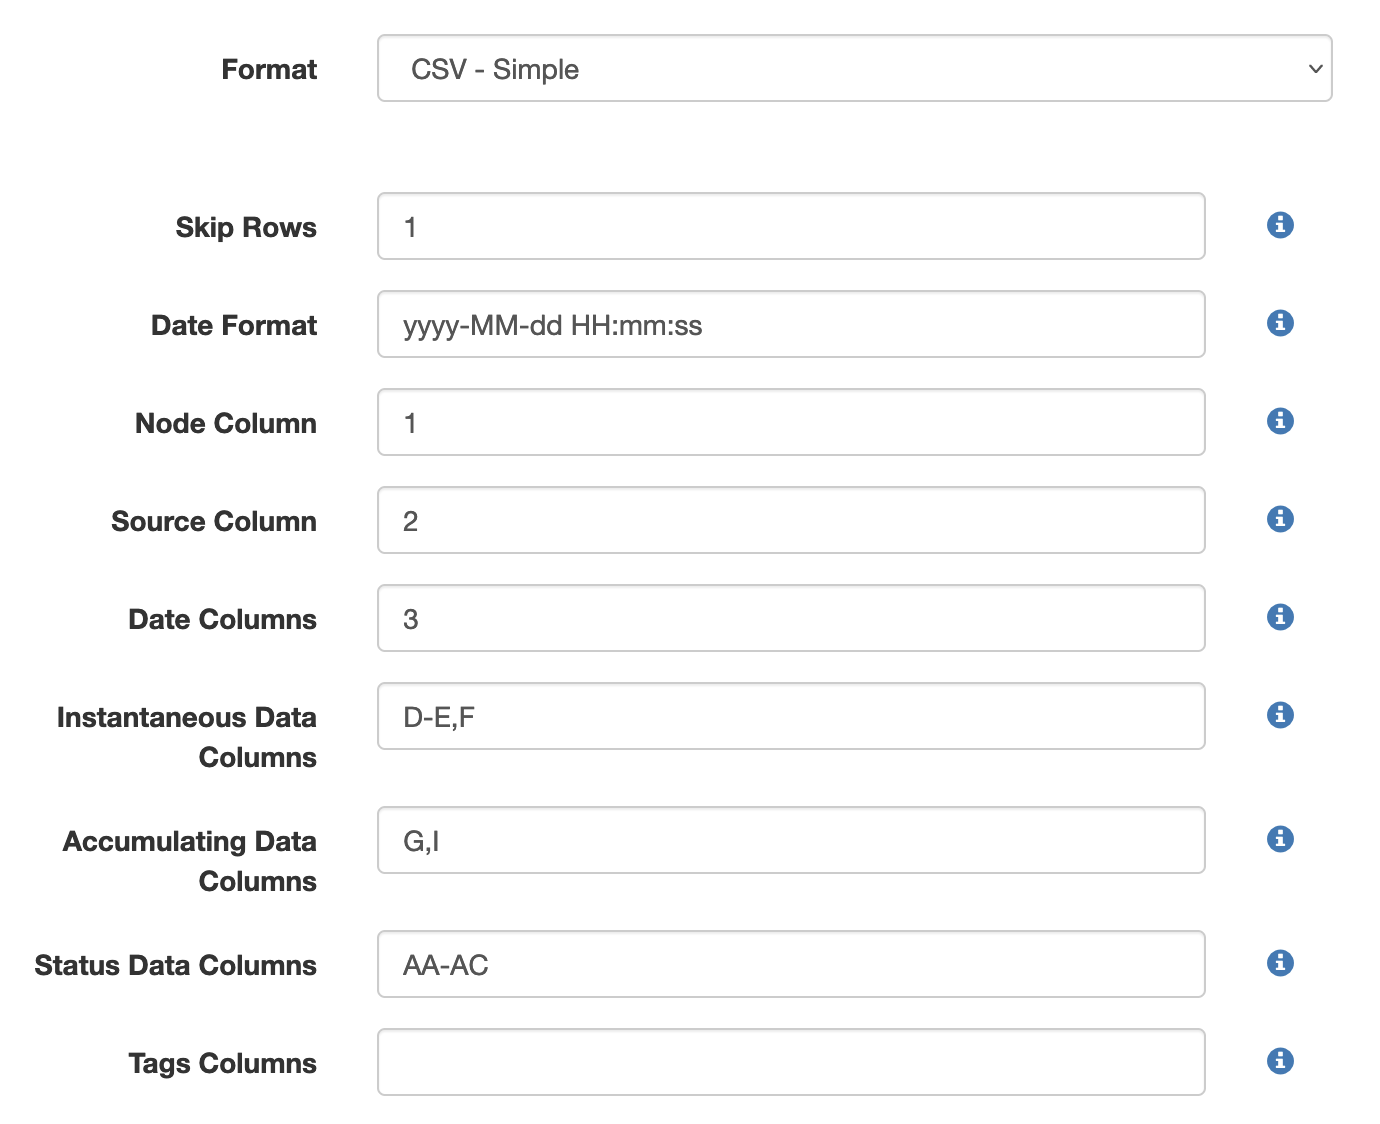The height and width of the screenshot is (1124, 1380).
Task: Click the info icon beside Tags Columns
Action: pos(1280,1061)
